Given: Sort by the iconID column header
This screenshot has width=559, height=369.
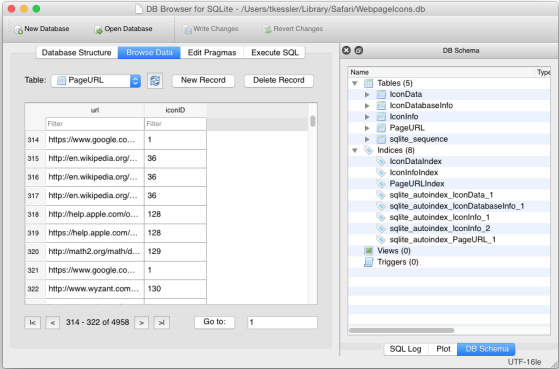Looking at the screenshot, I should pyautogui.click(x=175, y=110).
